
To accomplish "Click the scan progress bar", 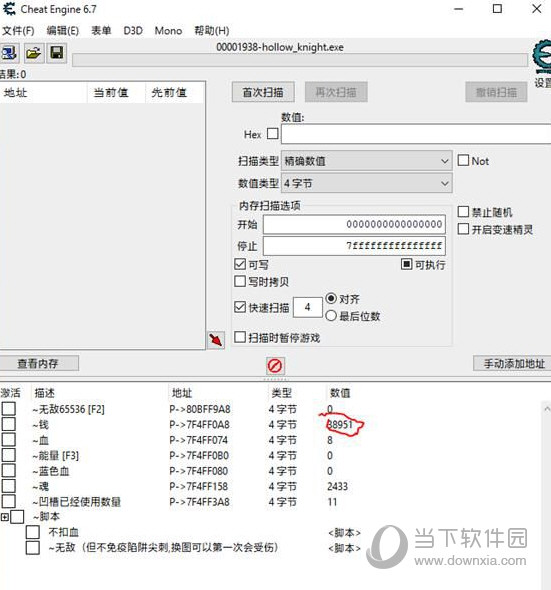I will pos(300,60).
